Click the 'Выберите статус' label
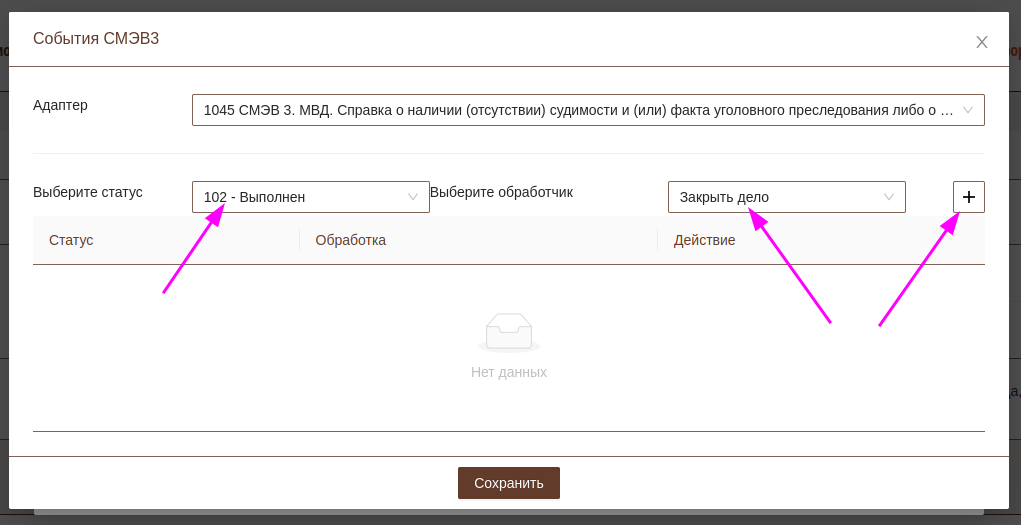Screen dimensions: 1021x525 88,192
